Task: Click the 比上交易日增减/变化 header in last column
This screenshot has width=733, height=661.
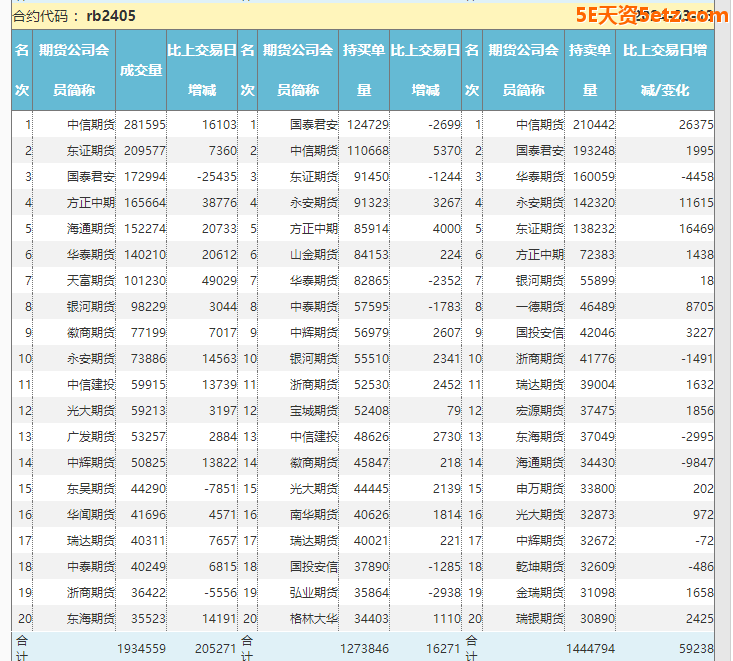Action: 665,70
